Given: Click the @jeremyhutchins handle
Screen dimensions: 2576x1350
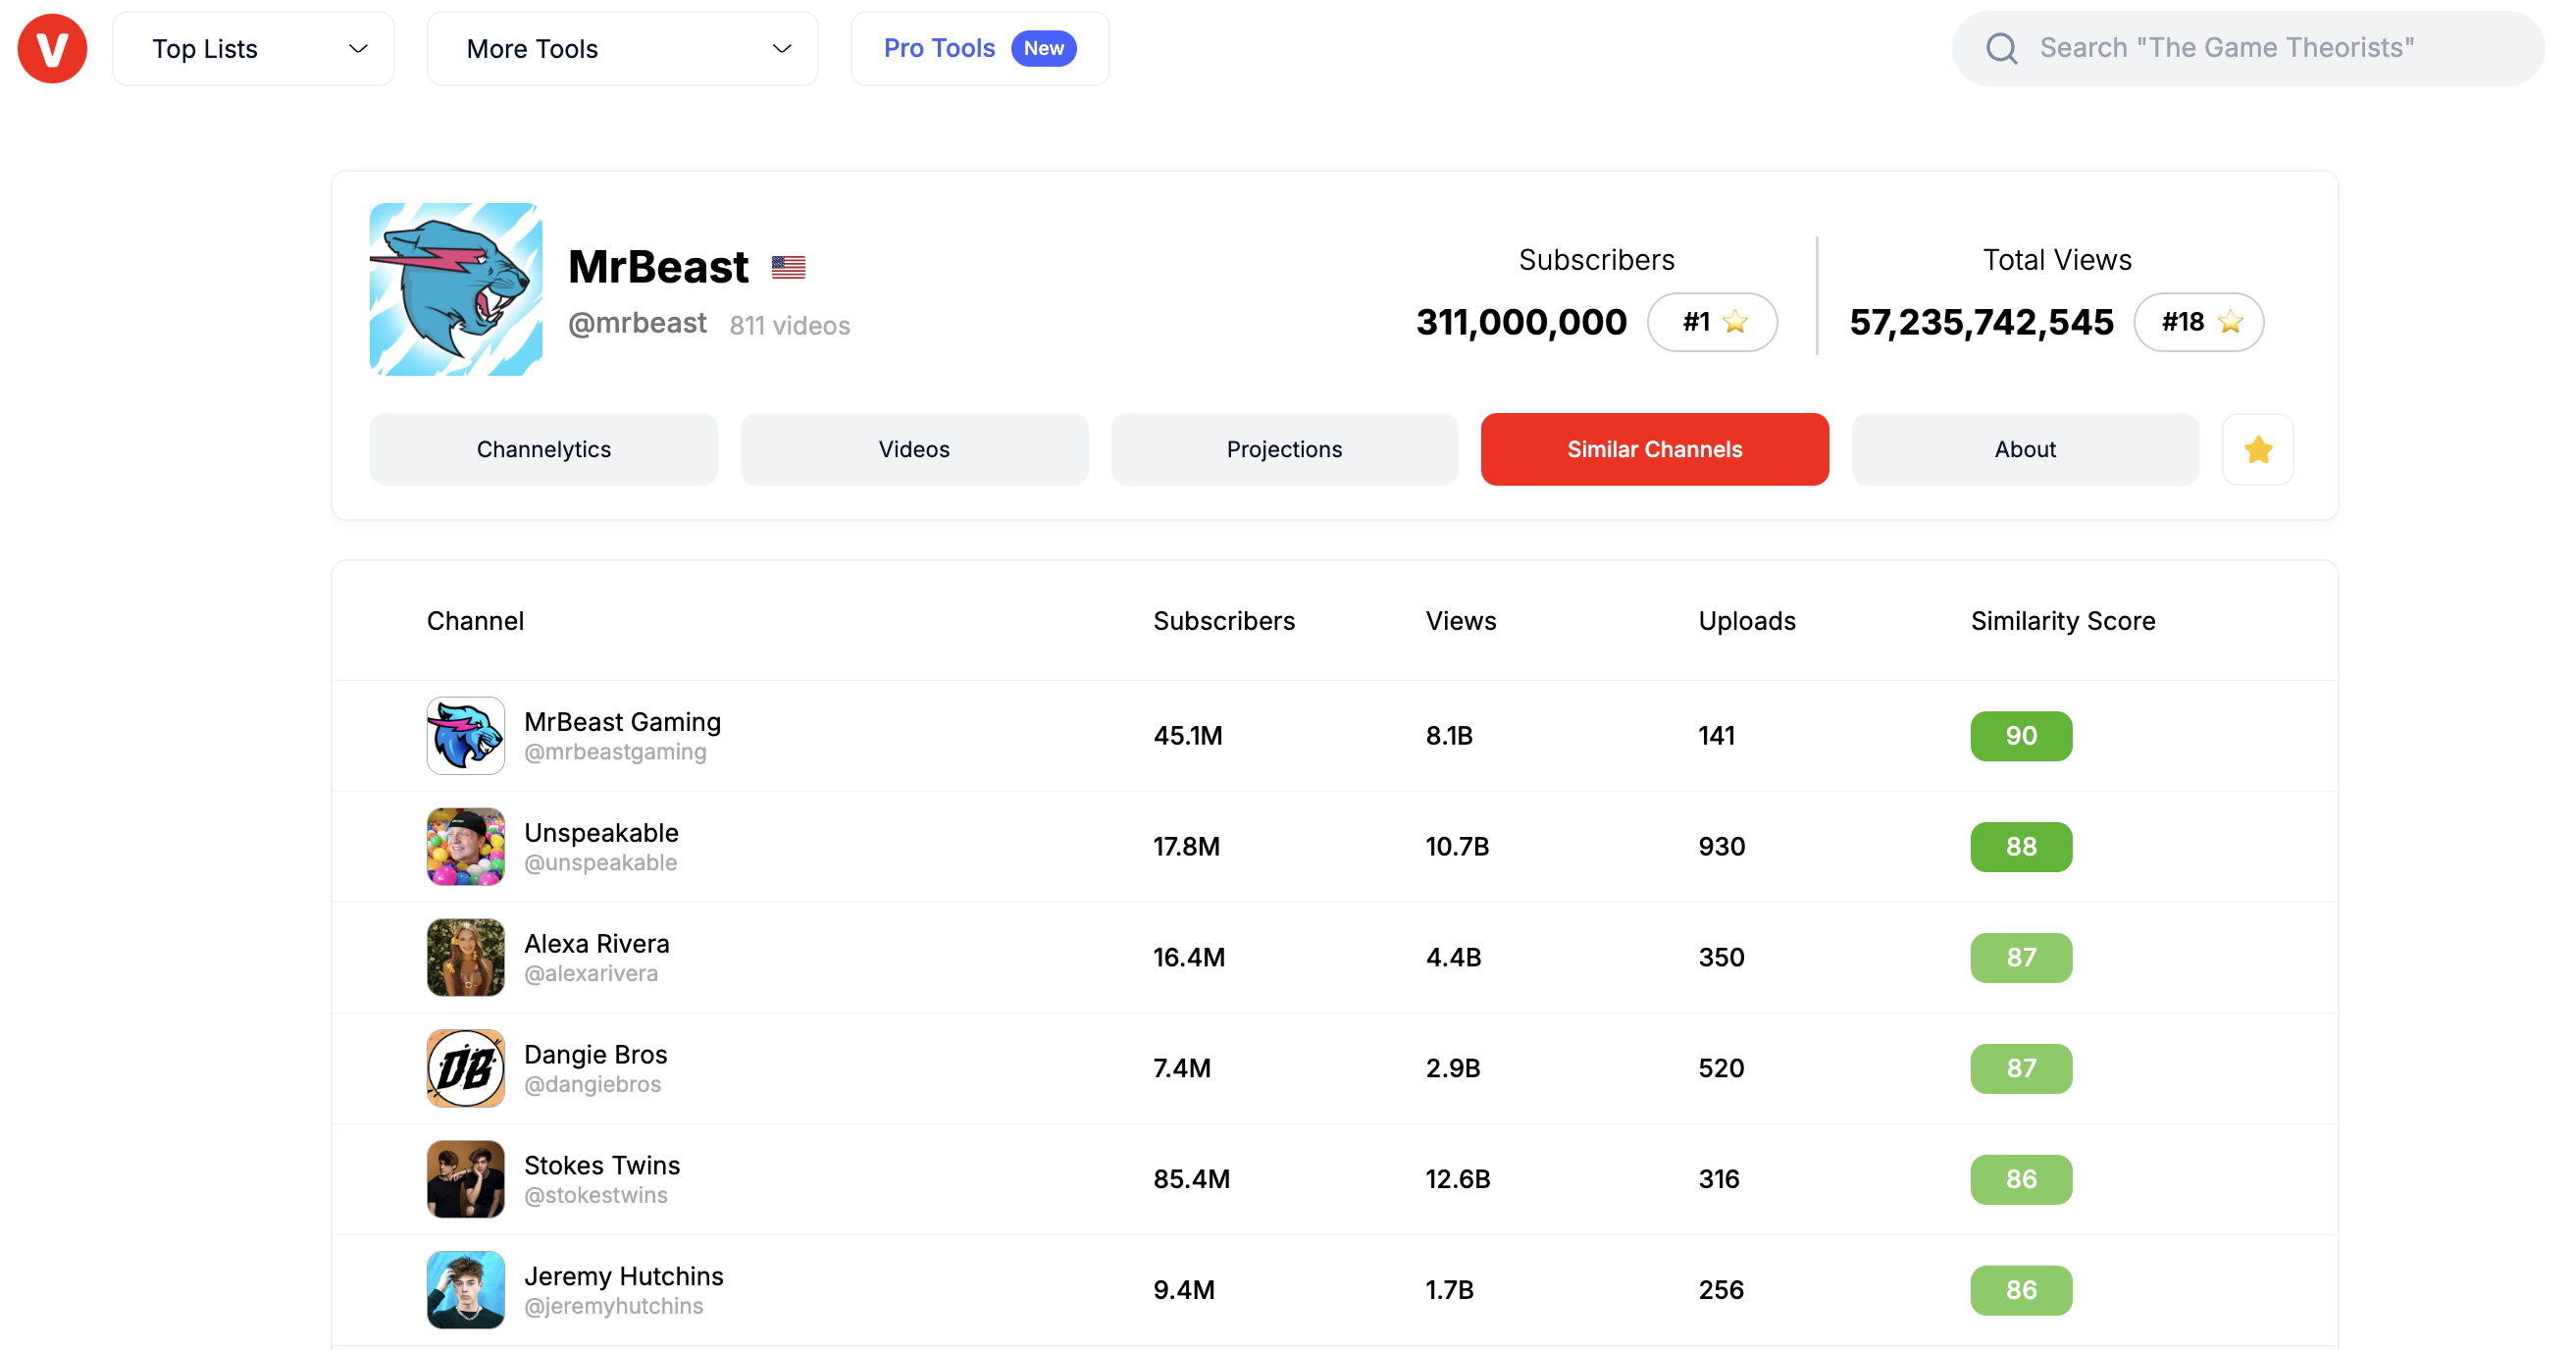Looking at the screenshot, I should click(x=613, y=1307).
